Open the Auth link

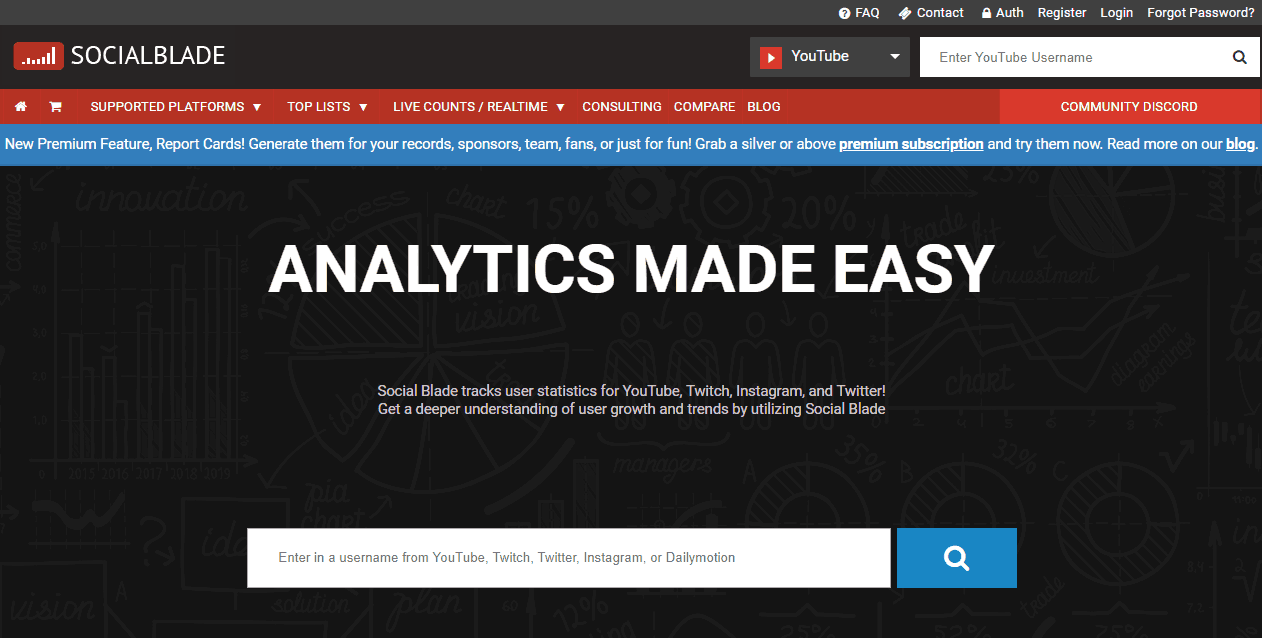[x=1002, y=13]
